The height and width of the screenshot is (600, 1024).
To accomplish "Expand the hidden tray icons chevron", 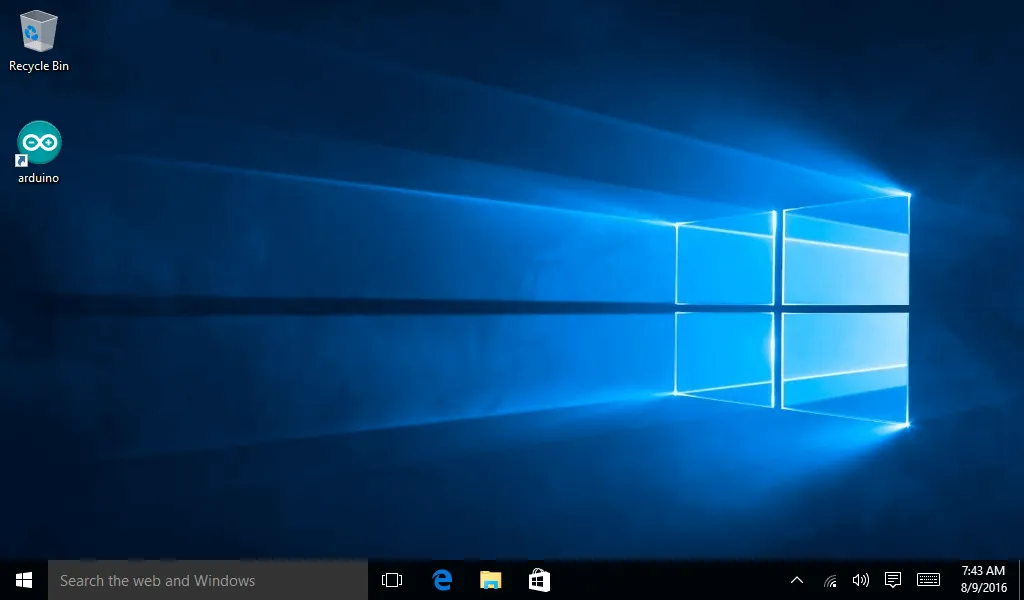I will [x=797, y=580].
